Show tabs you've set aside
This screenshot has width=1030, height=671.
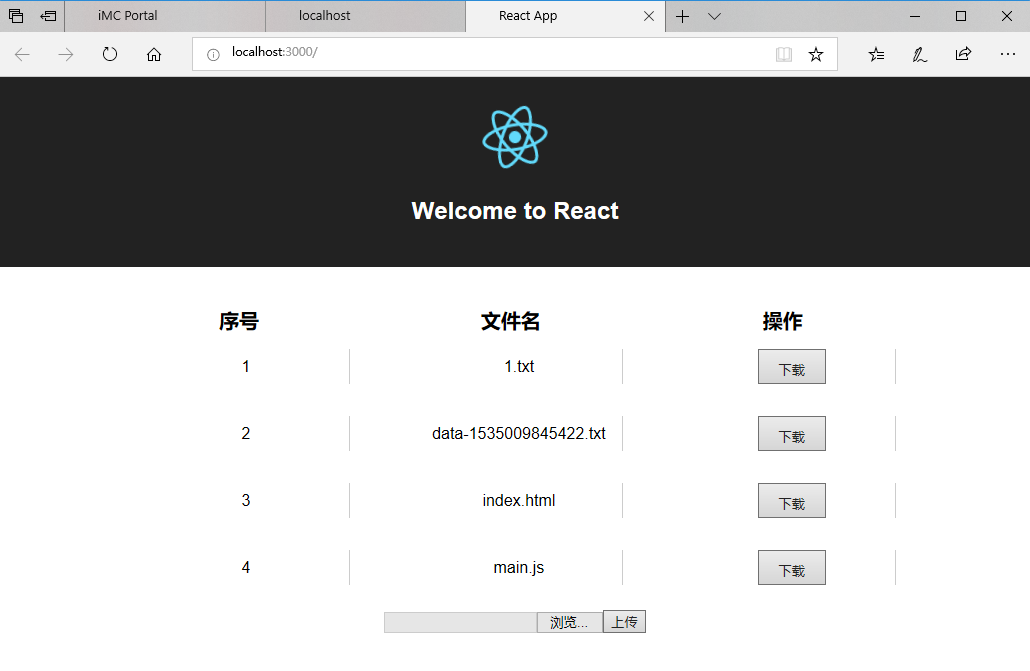[x=16, y=16]
